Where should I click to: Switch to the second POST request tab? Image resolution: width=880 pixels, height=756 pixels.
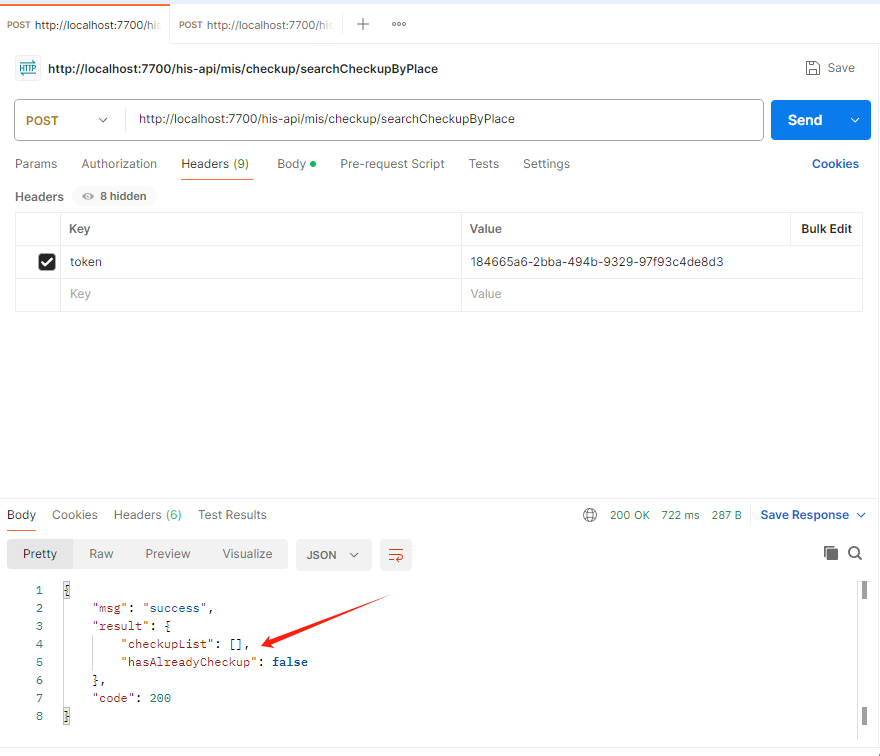tap(256, 25)
